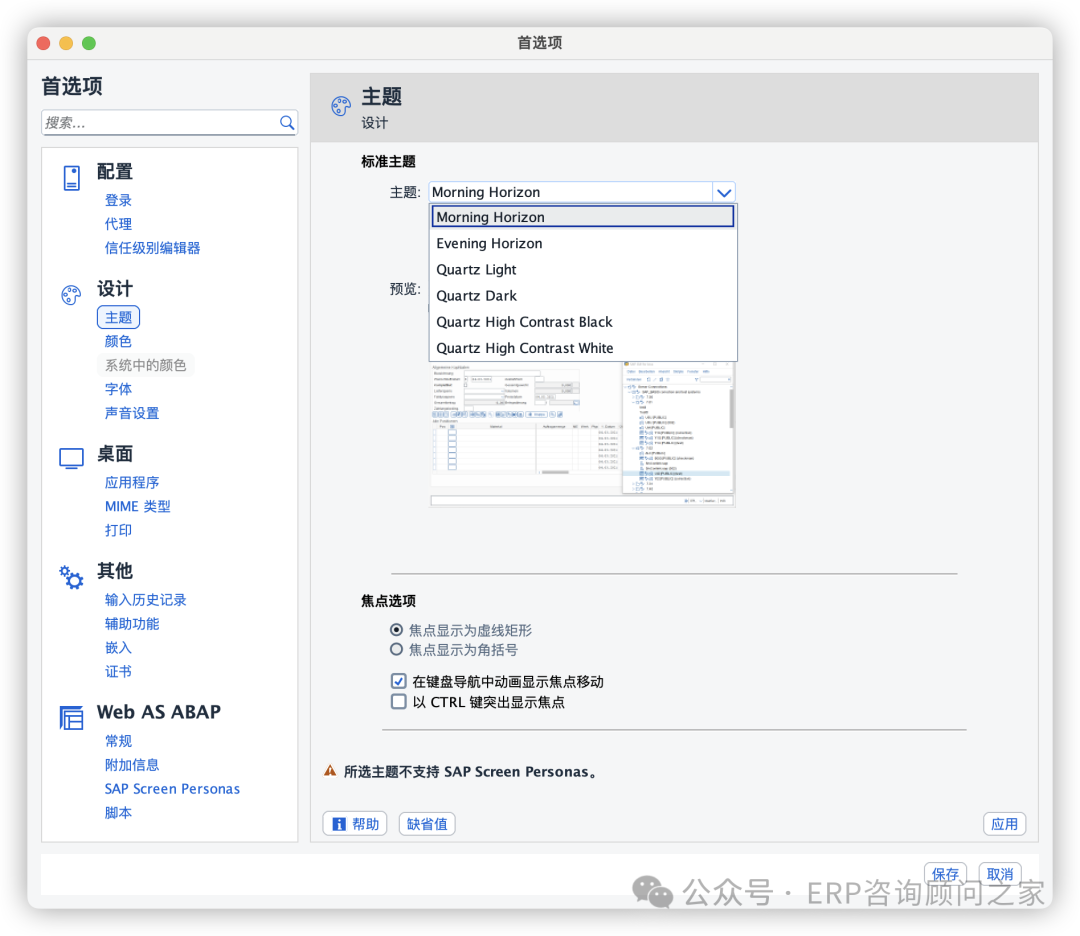Click the palette icon in the 主题 header
The width and height of the screenshot is (1080, 936).
tap(341, 106)
